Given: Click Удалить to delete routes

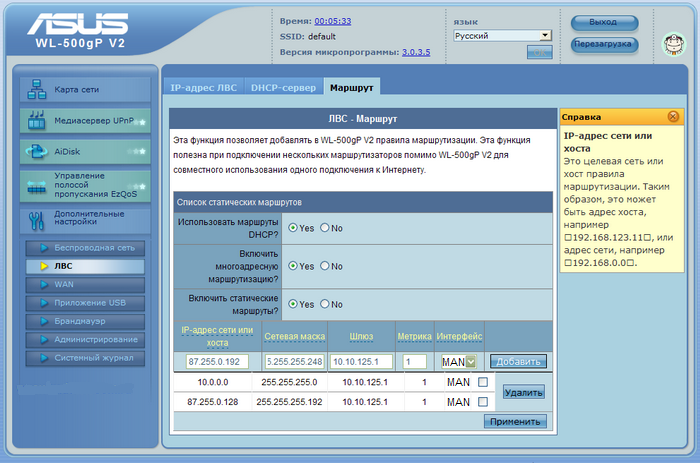Looking at the screenshot, I should (524, 392).
